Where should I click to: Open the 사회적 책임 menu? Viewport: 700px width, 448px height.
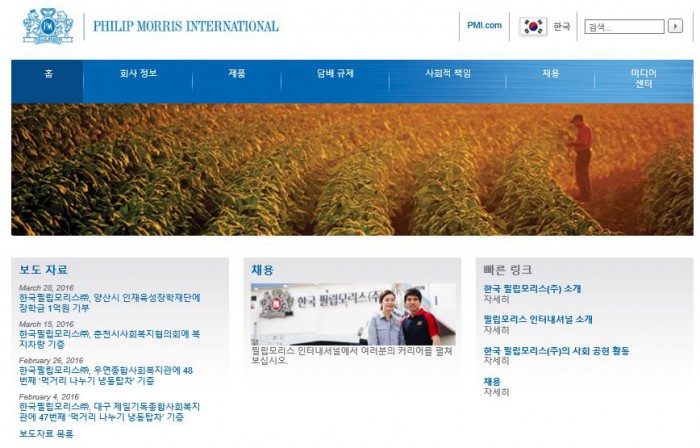447,74
